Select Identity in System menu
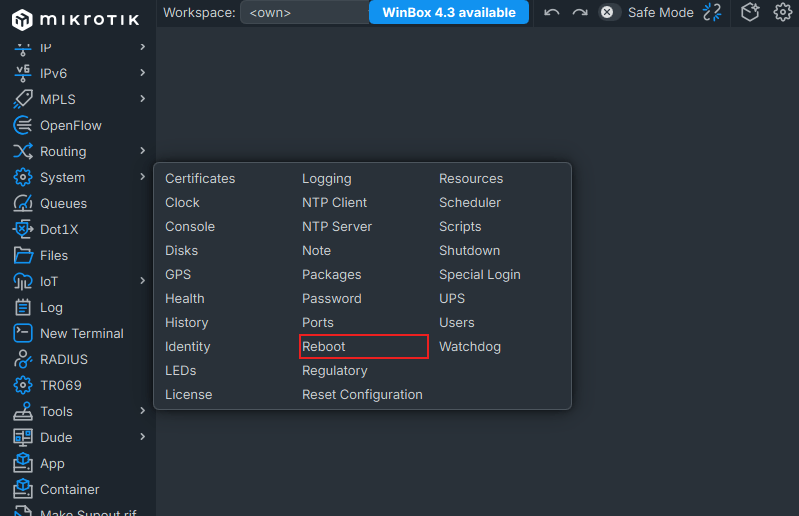This screenshot has height=516, width=799. point(188,347)
